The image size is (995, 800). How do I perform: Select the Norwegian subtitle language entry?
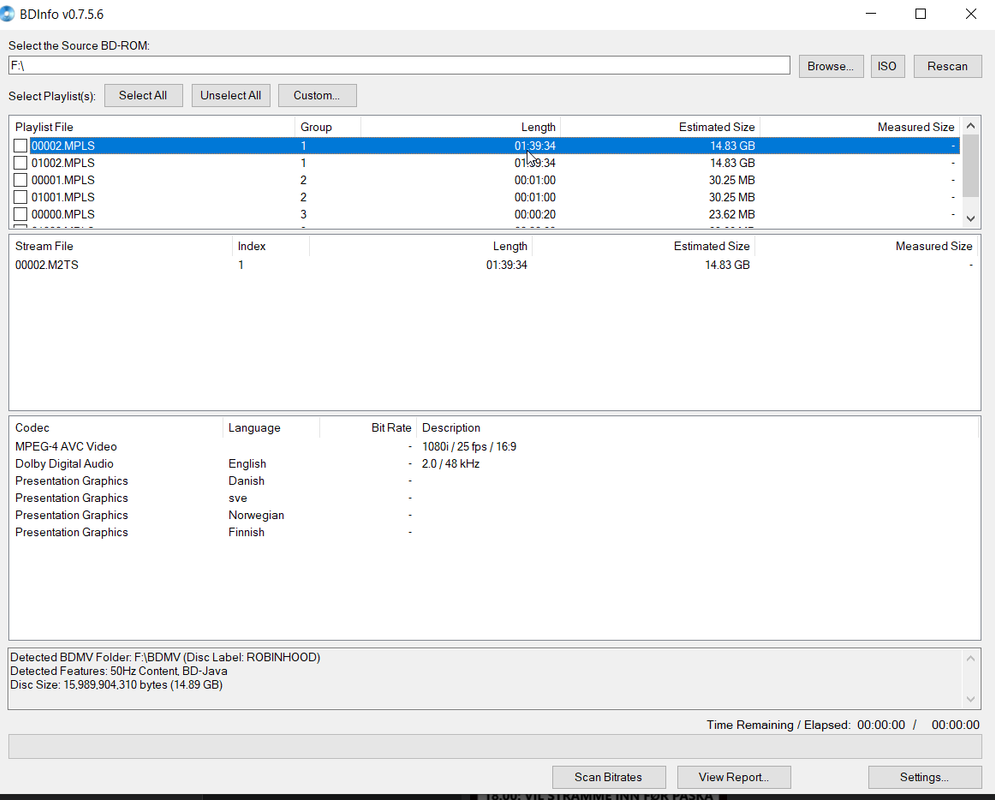click(x=256, y=515)
